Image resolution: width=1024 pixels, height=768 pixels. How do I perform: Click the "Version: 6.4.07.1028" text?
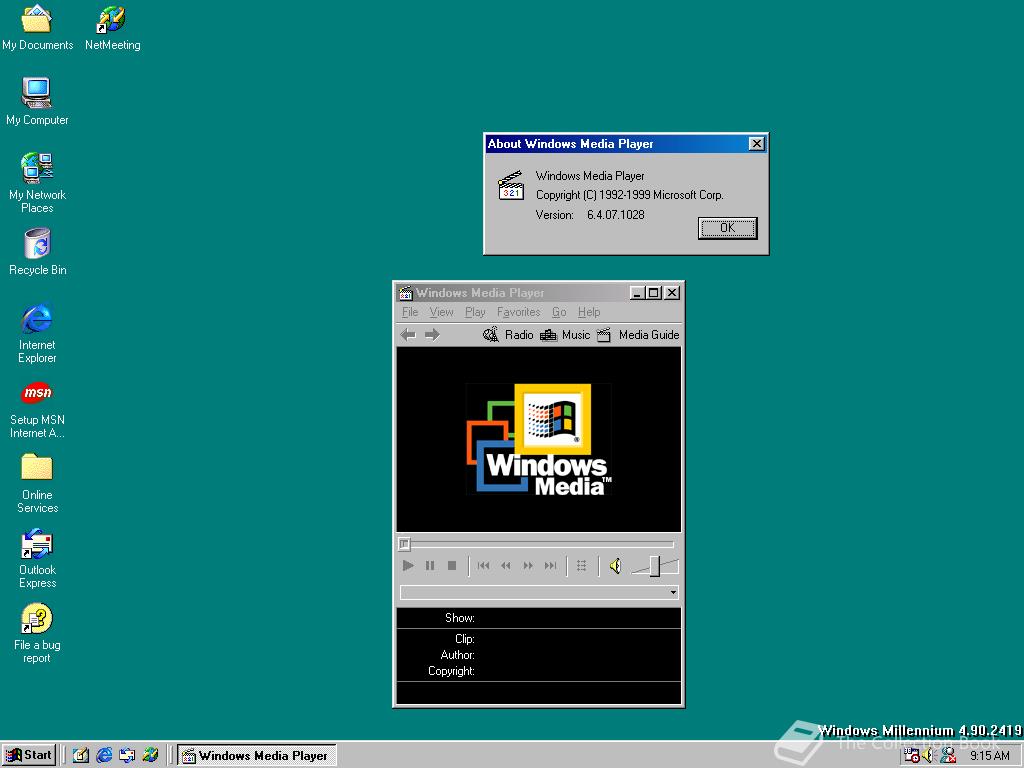tap(590, 215)
